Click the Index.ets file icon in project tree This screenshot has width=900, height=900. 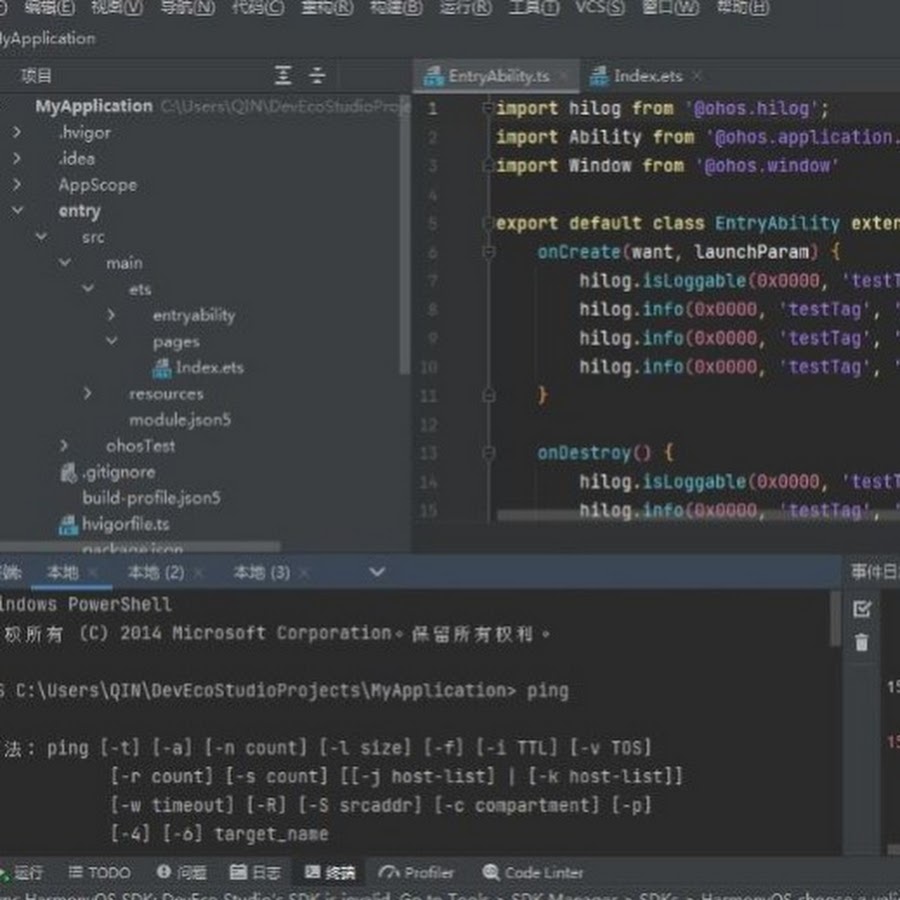[x=162, y=368]
